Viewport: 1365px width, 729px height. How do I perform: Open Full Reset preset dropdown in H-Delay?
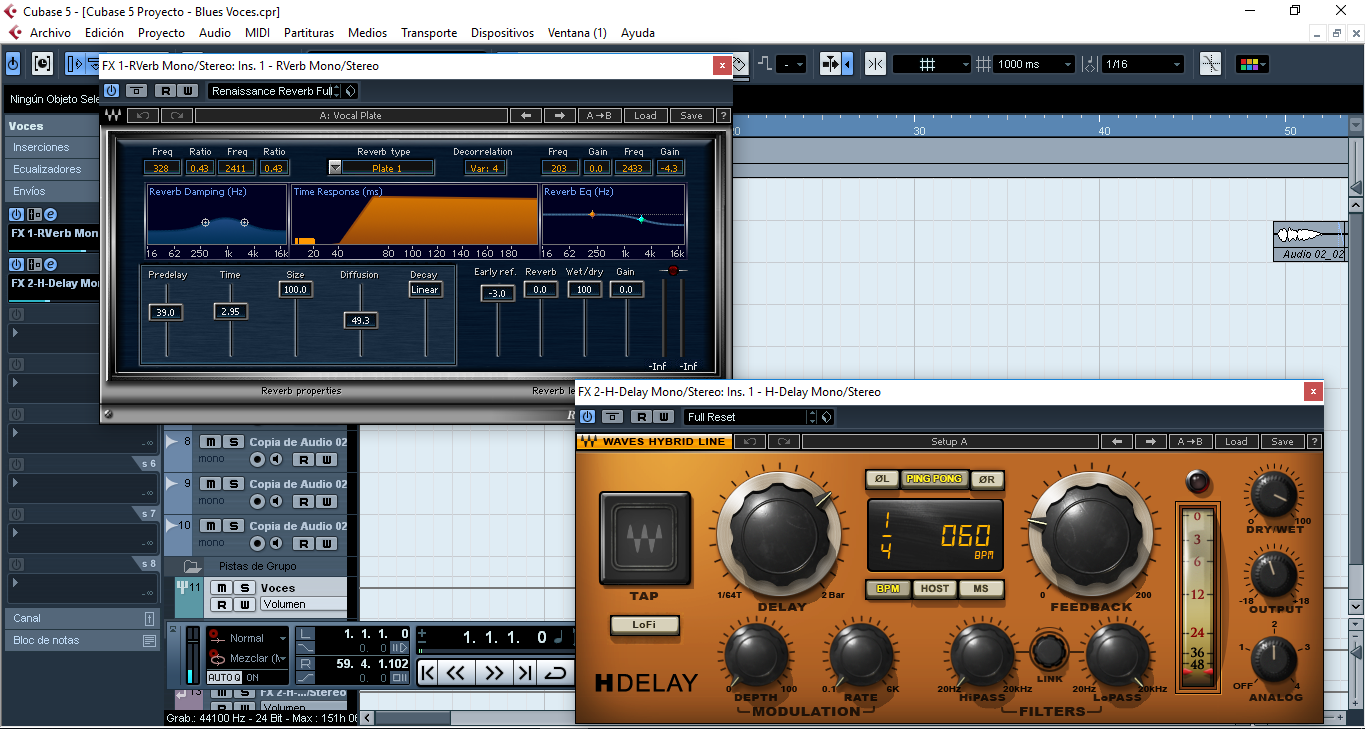click(x=750, y=417)
